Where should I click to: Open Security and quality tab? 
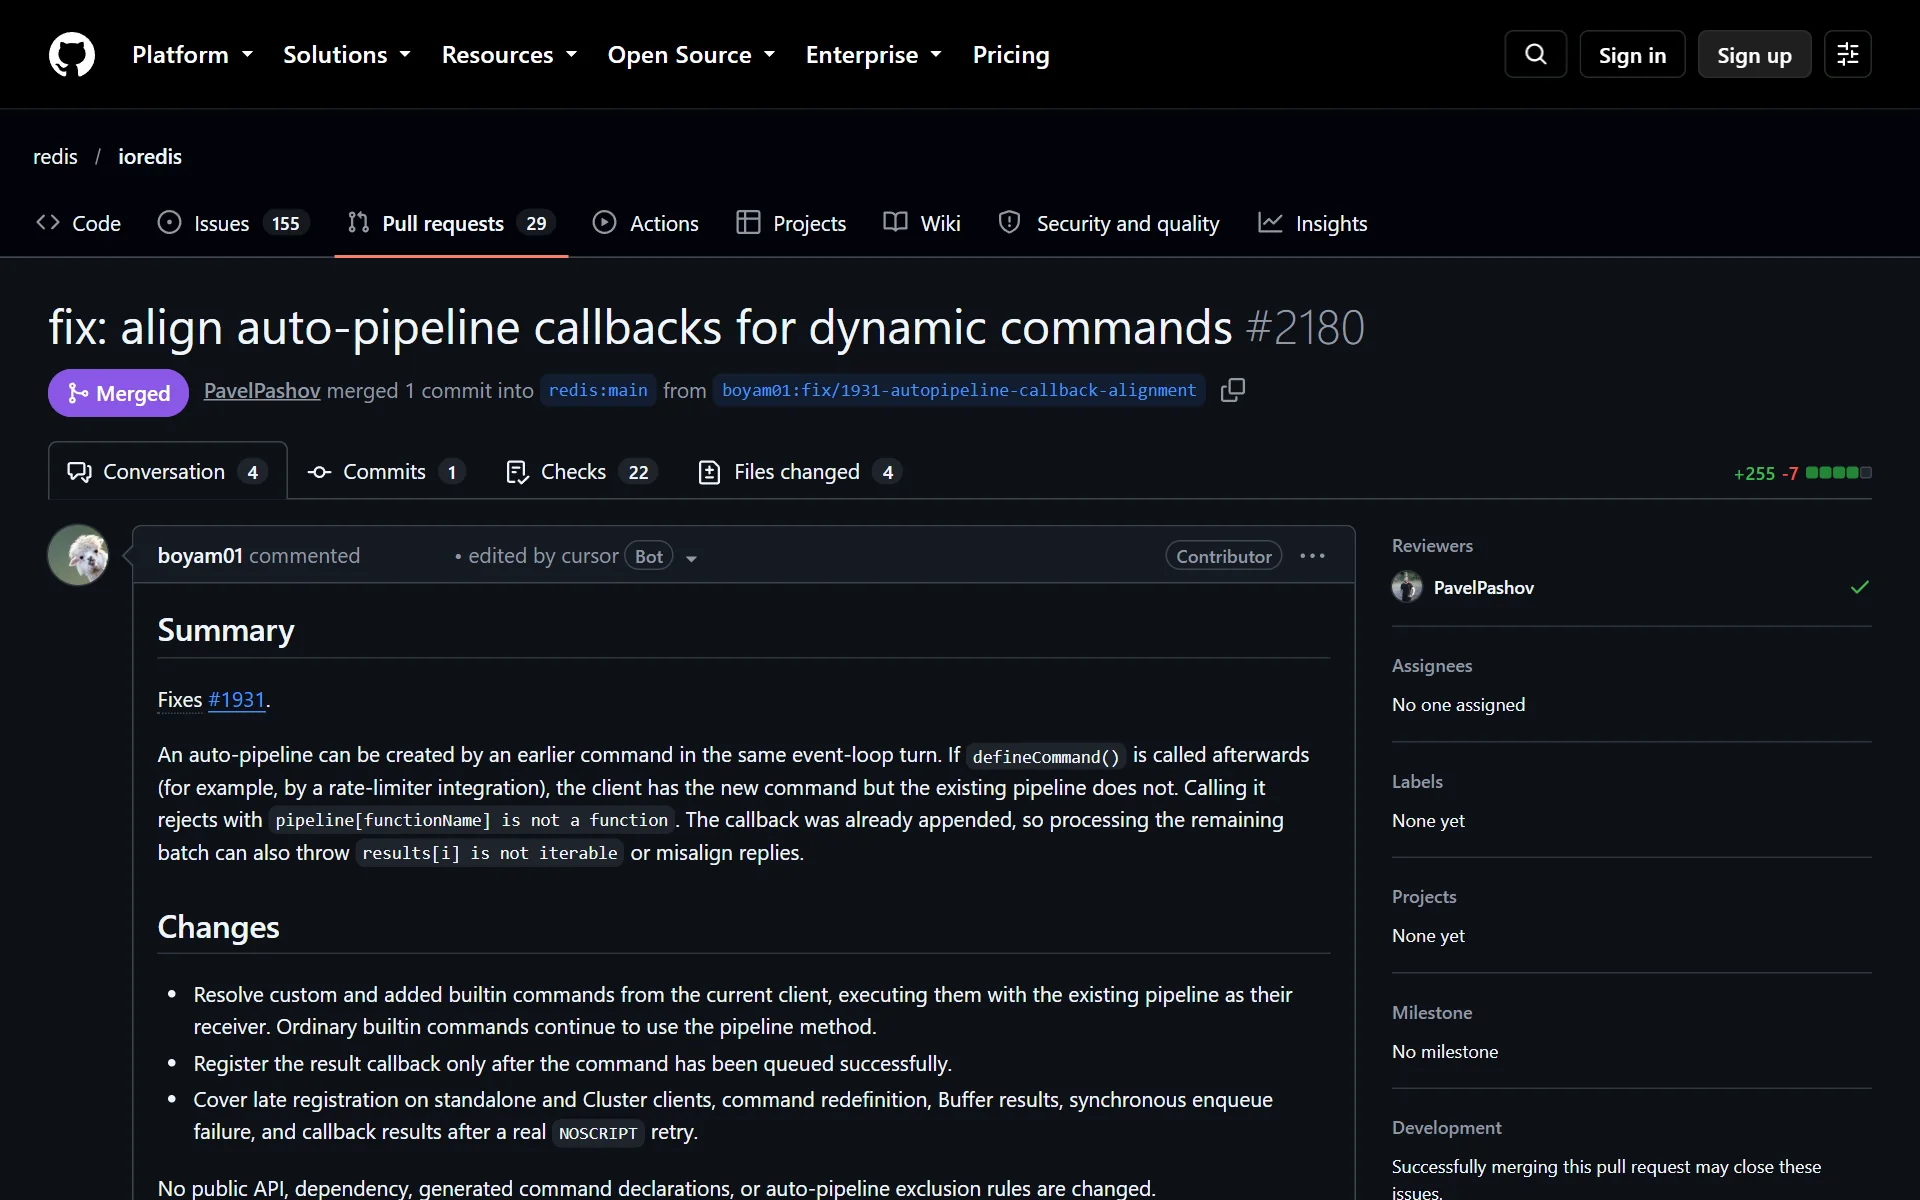coord(1108,223)
